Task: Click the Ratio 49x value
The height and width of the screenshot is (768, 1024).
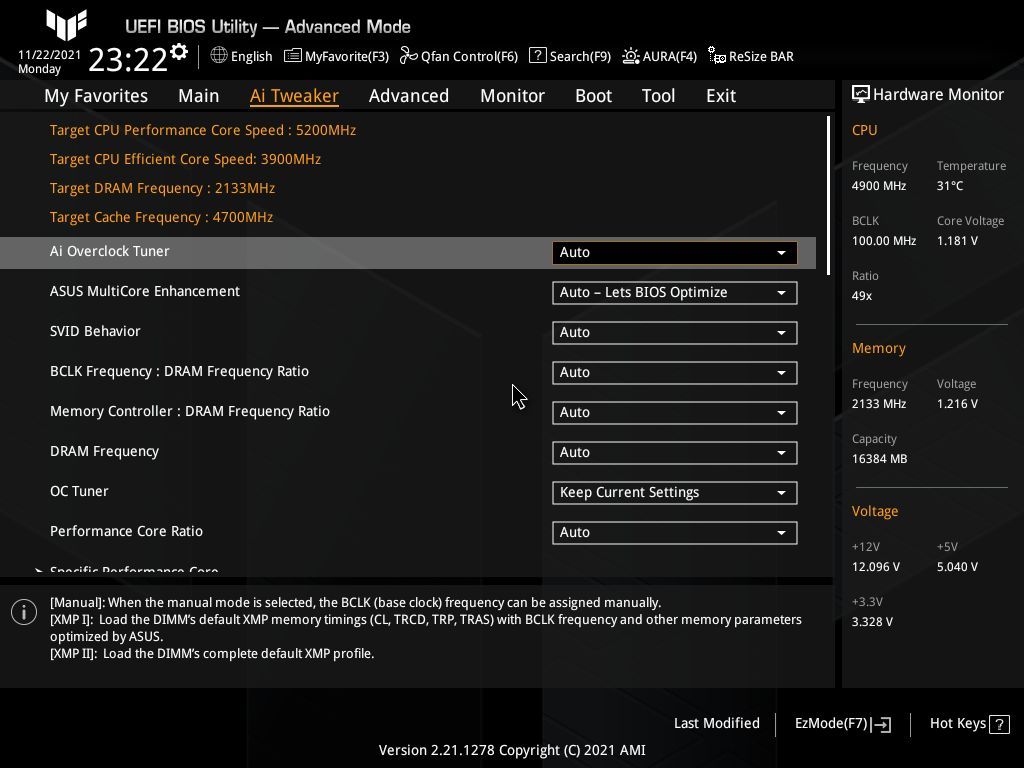Action: click(862, 296)
